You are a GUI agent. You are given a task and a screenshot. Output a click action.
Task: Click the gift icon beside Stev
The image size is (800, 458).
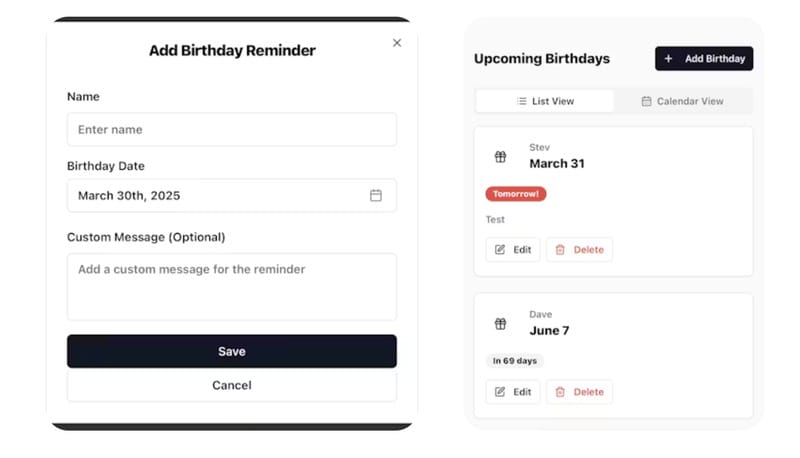500,157
